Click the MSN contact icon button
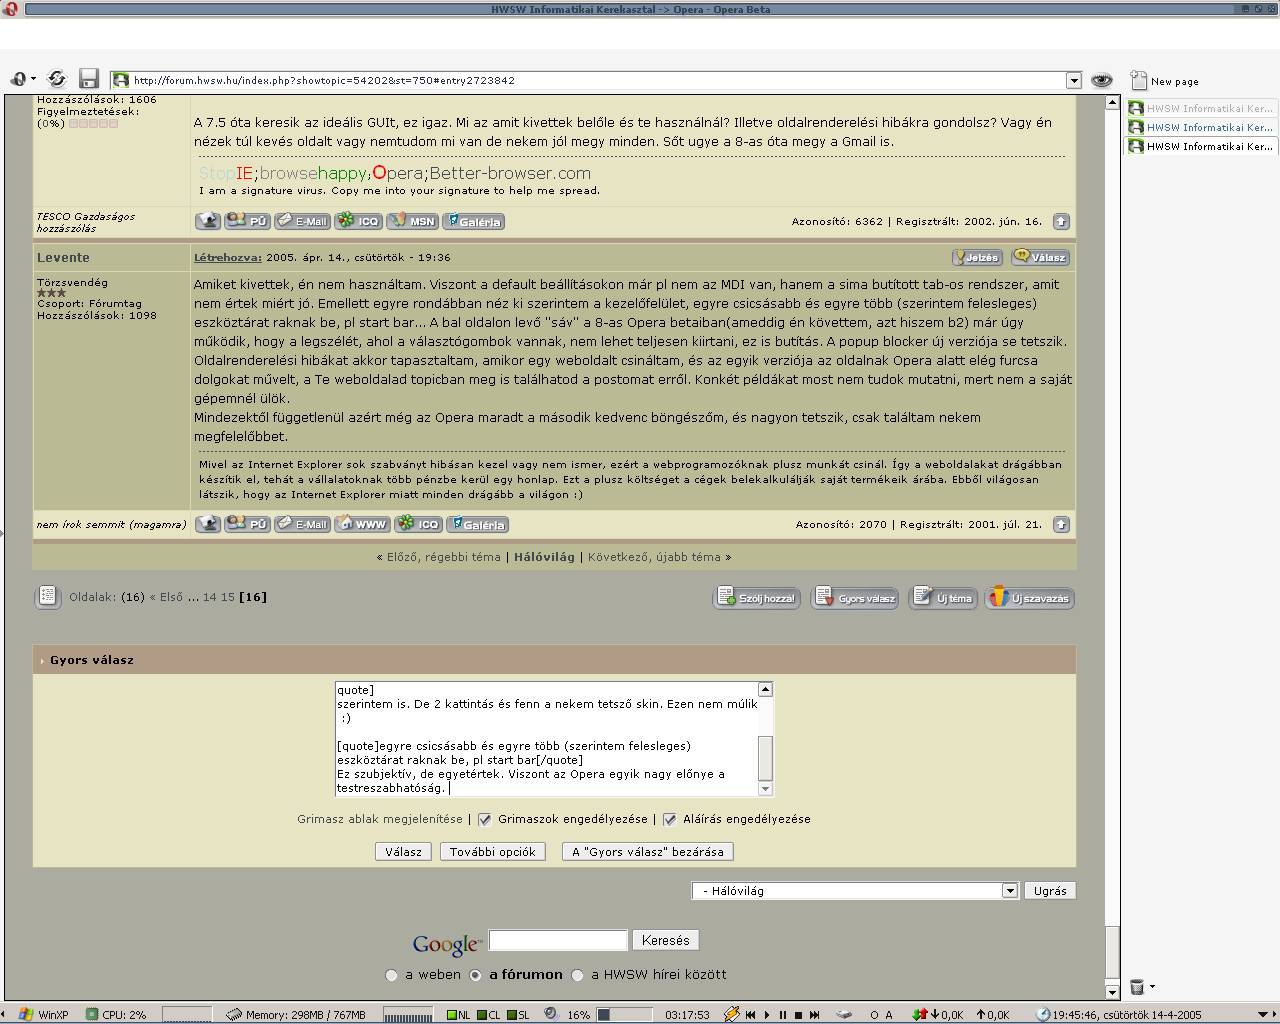This screenshot has width=1280, height=1024. click(412, 221)
